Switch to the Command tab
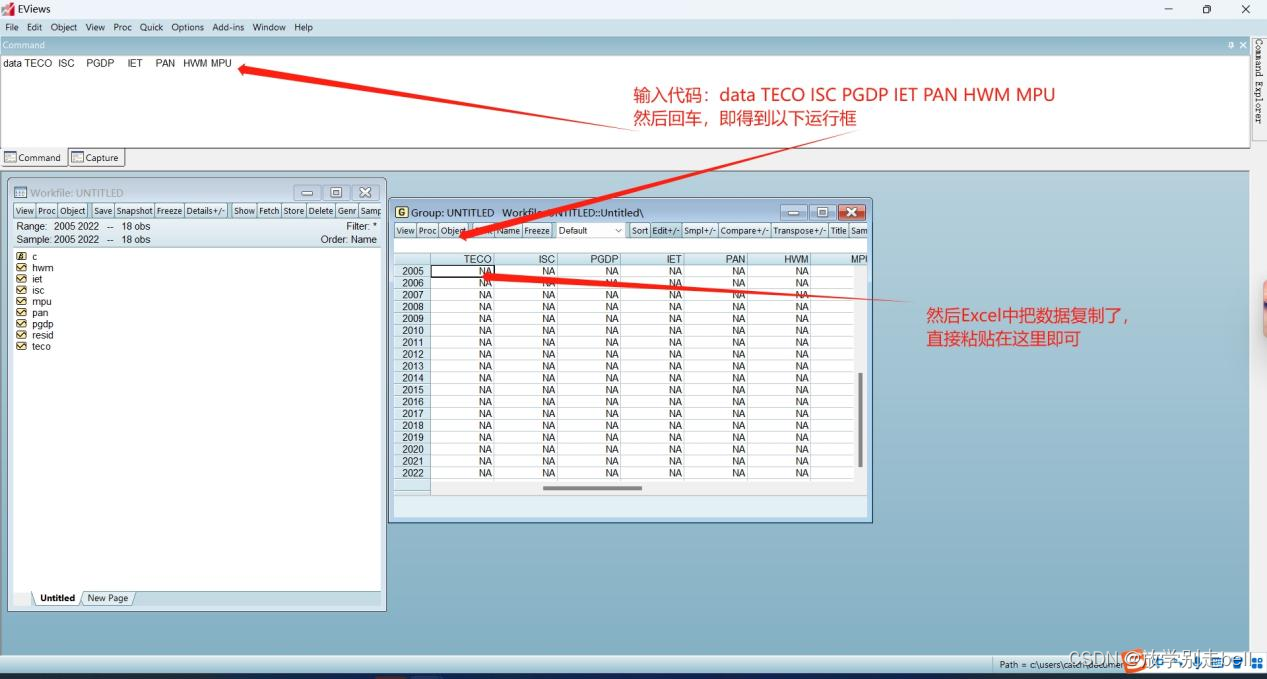The width and height of the screenshot is (1267, 679). (x=33, y=157)
